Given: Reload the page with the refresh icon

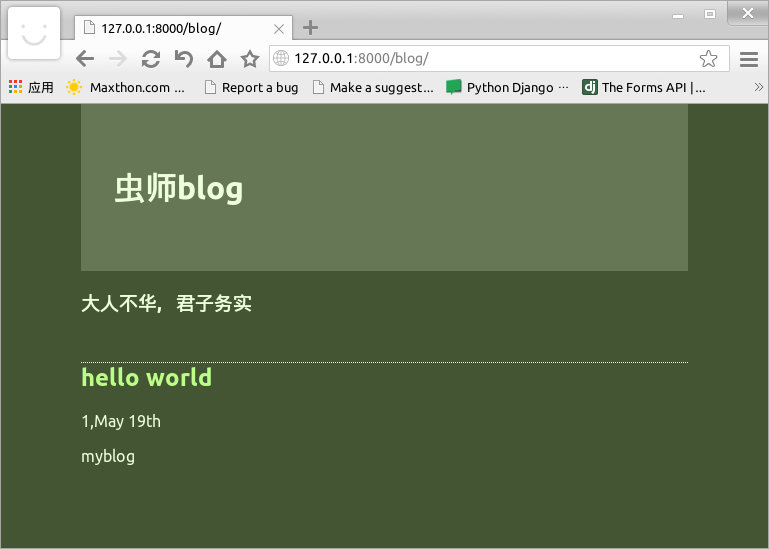Looking at the screenshot, I should coord(151,59).
